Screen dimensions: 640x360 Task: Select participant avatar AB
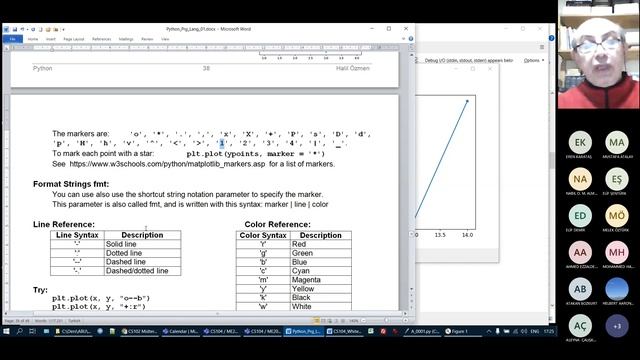point(580,289)
